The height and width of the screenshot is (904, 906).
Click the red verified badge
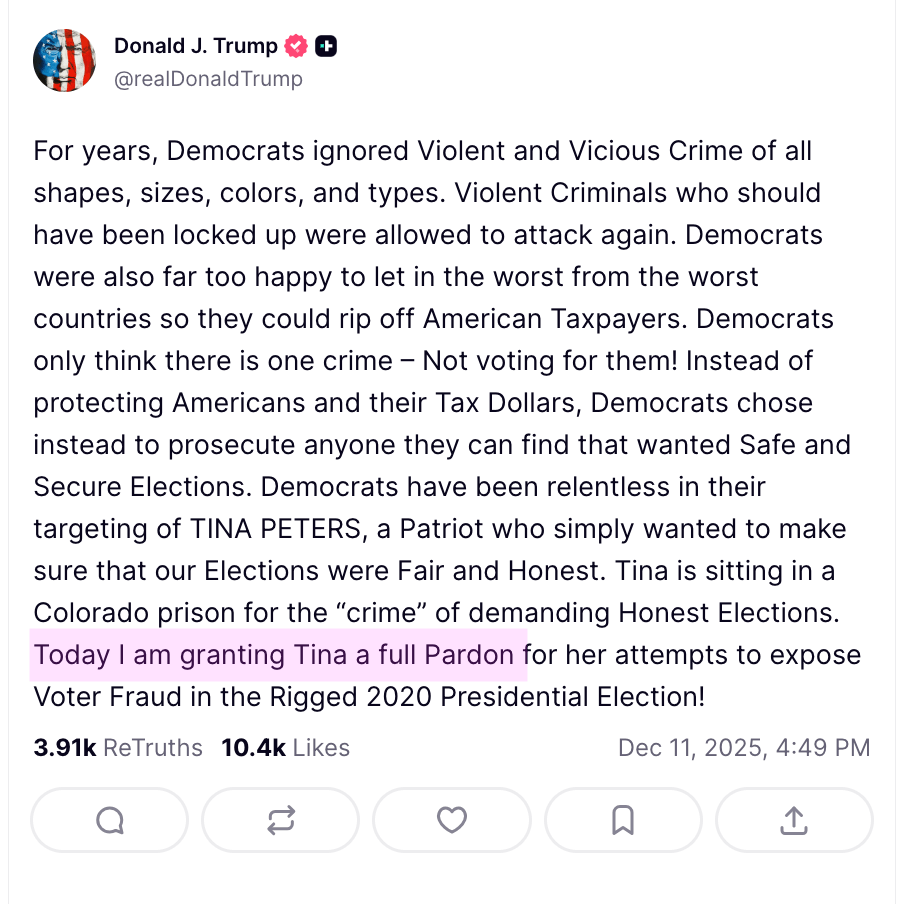(296, 46)
